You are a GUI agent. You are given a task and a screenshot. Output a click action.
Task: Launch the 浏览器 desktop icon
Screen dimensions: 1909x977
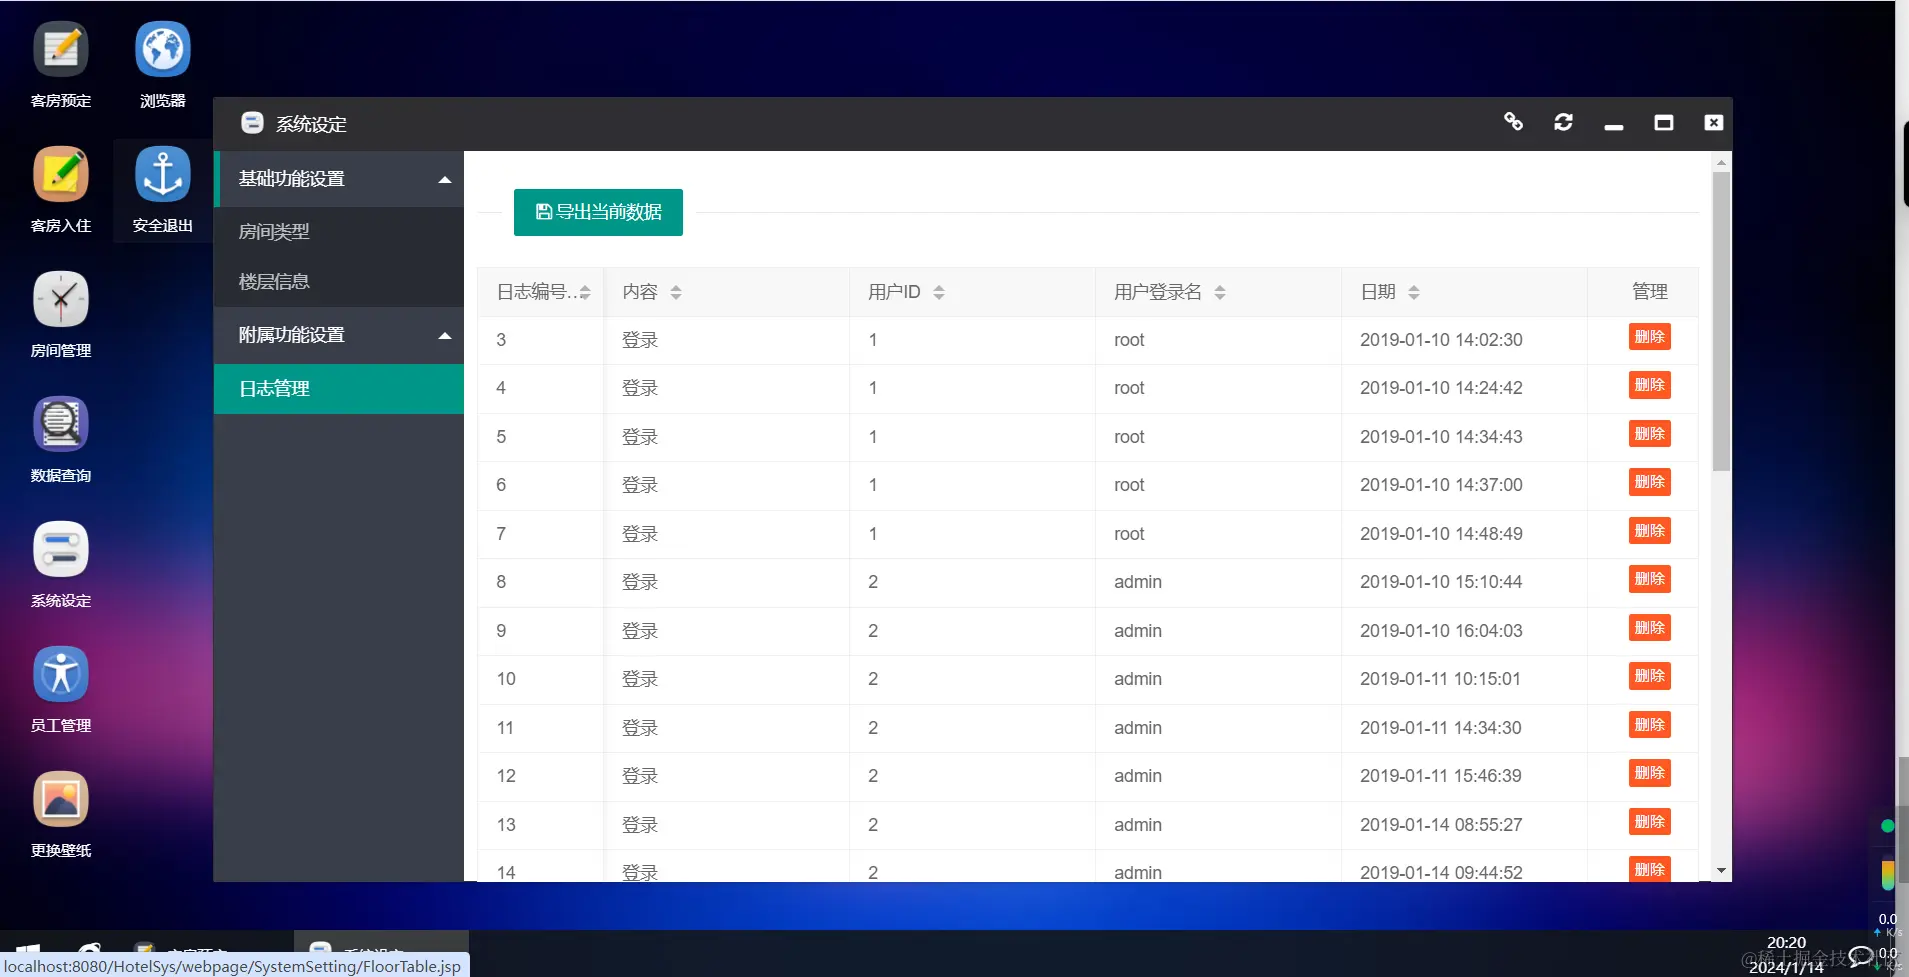point(163,64)
